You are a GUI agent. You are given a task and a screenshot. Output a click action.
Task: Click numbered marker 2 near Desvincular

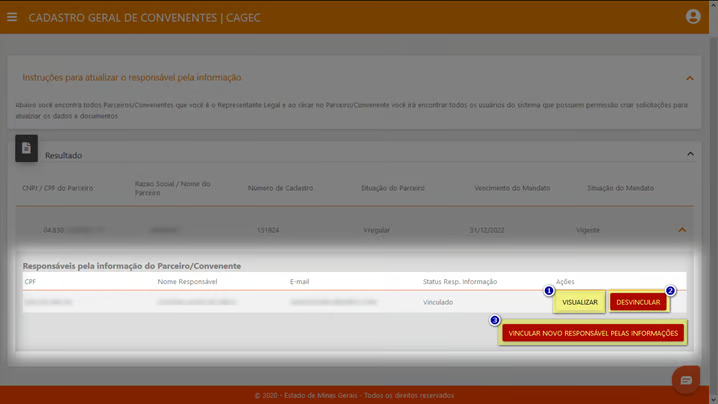pyautogui.click(x=670, y=291)
